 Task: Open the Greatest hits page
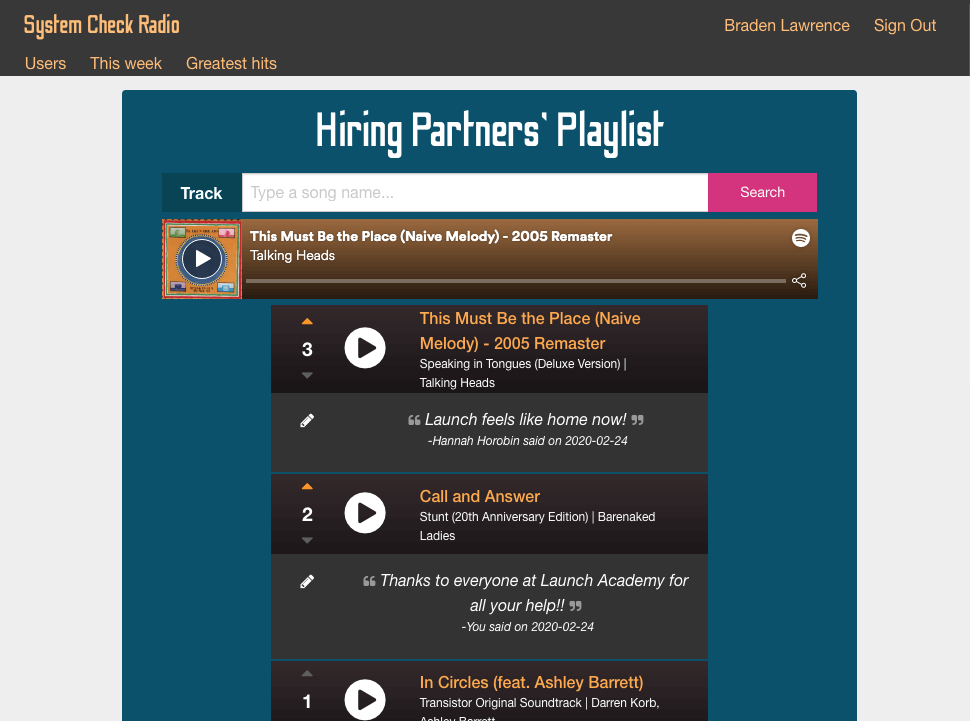point(231,63)
